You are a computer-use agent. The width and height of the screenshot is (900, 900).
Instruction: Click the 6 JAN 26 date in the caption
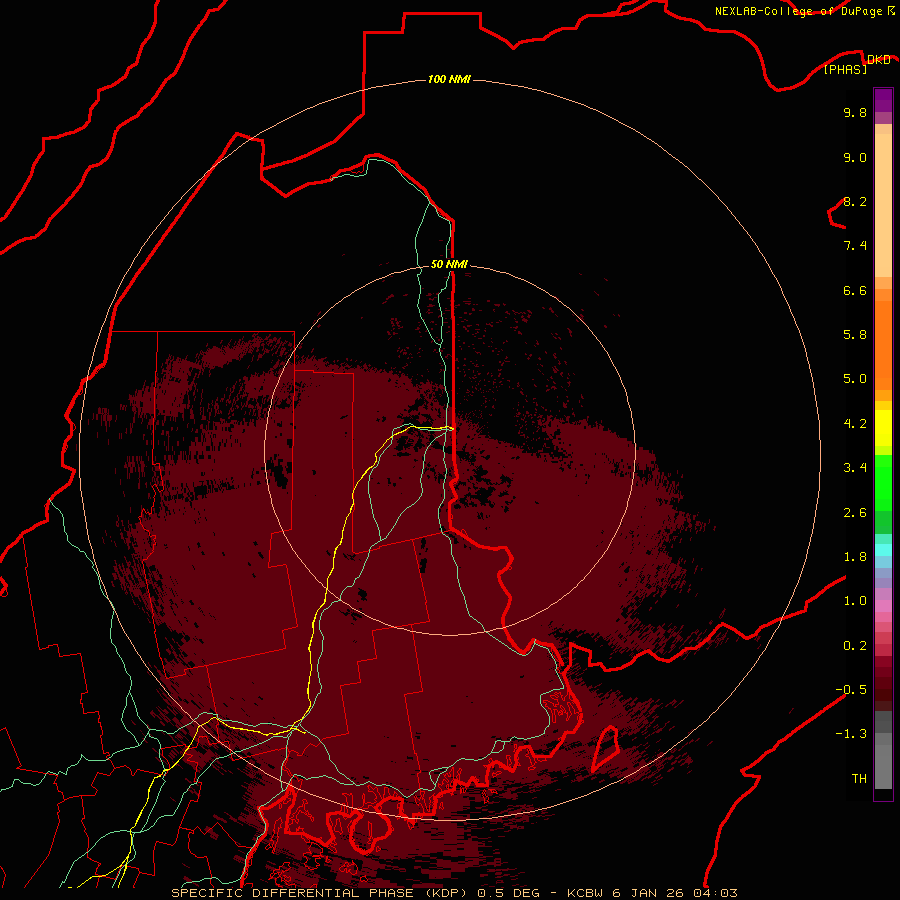(x=650, y=893)
